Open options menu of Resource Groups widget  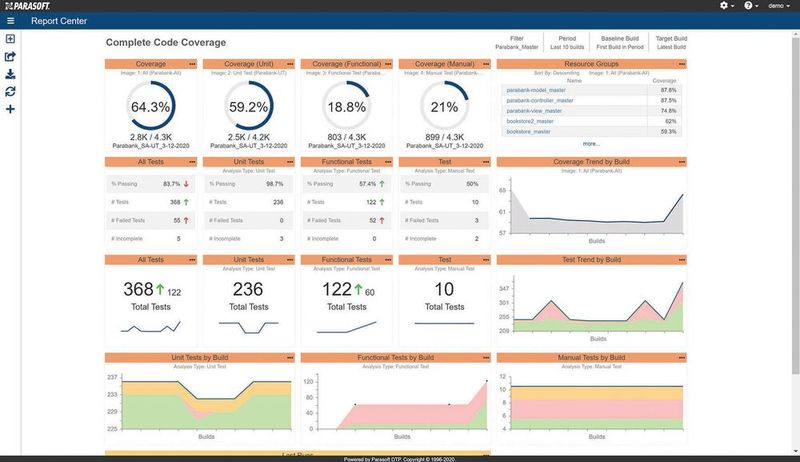point(682,64)
